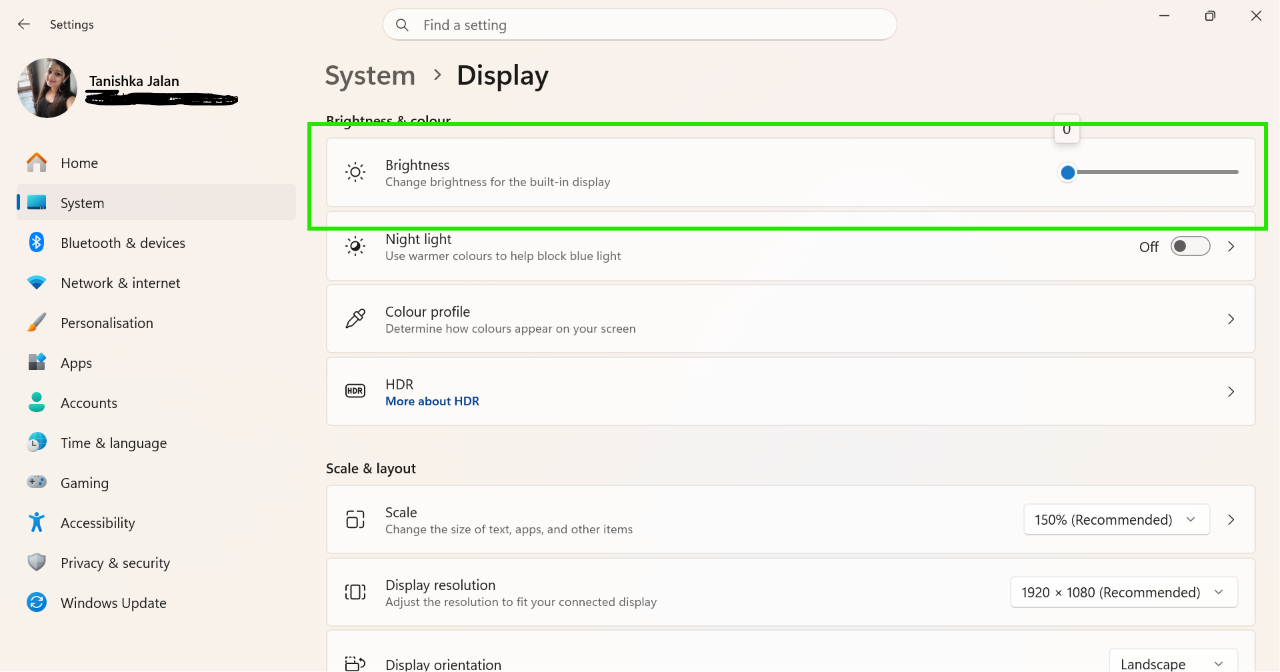The width and height of the screenshot is (1280, 672).
Task: Click the Gaming controller icon
Action: [x=37, y=482]
